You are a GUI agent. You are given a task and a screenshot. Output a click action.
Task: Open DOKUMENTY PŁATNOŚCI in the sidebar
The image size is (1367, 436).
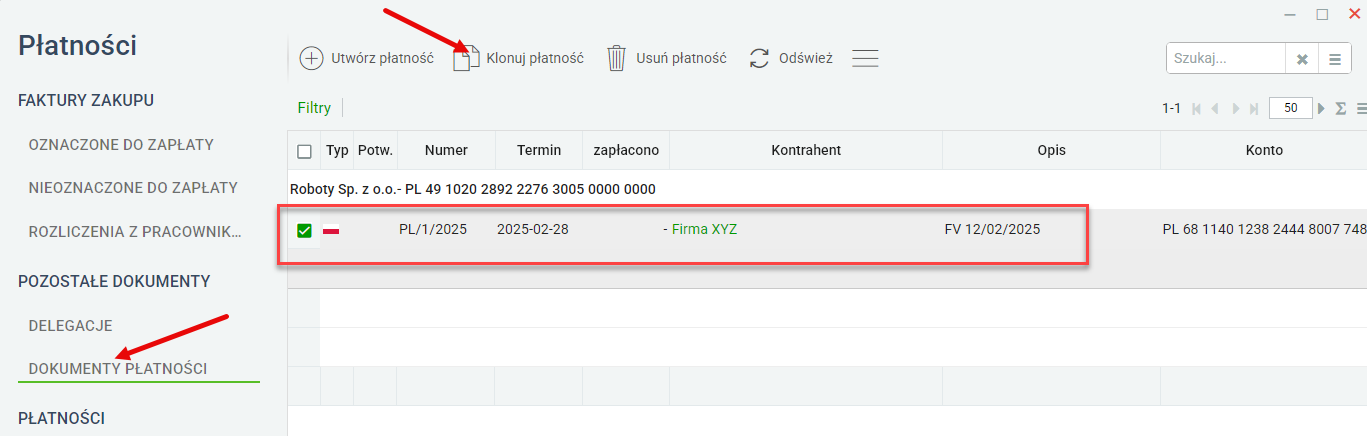(118, 369)
